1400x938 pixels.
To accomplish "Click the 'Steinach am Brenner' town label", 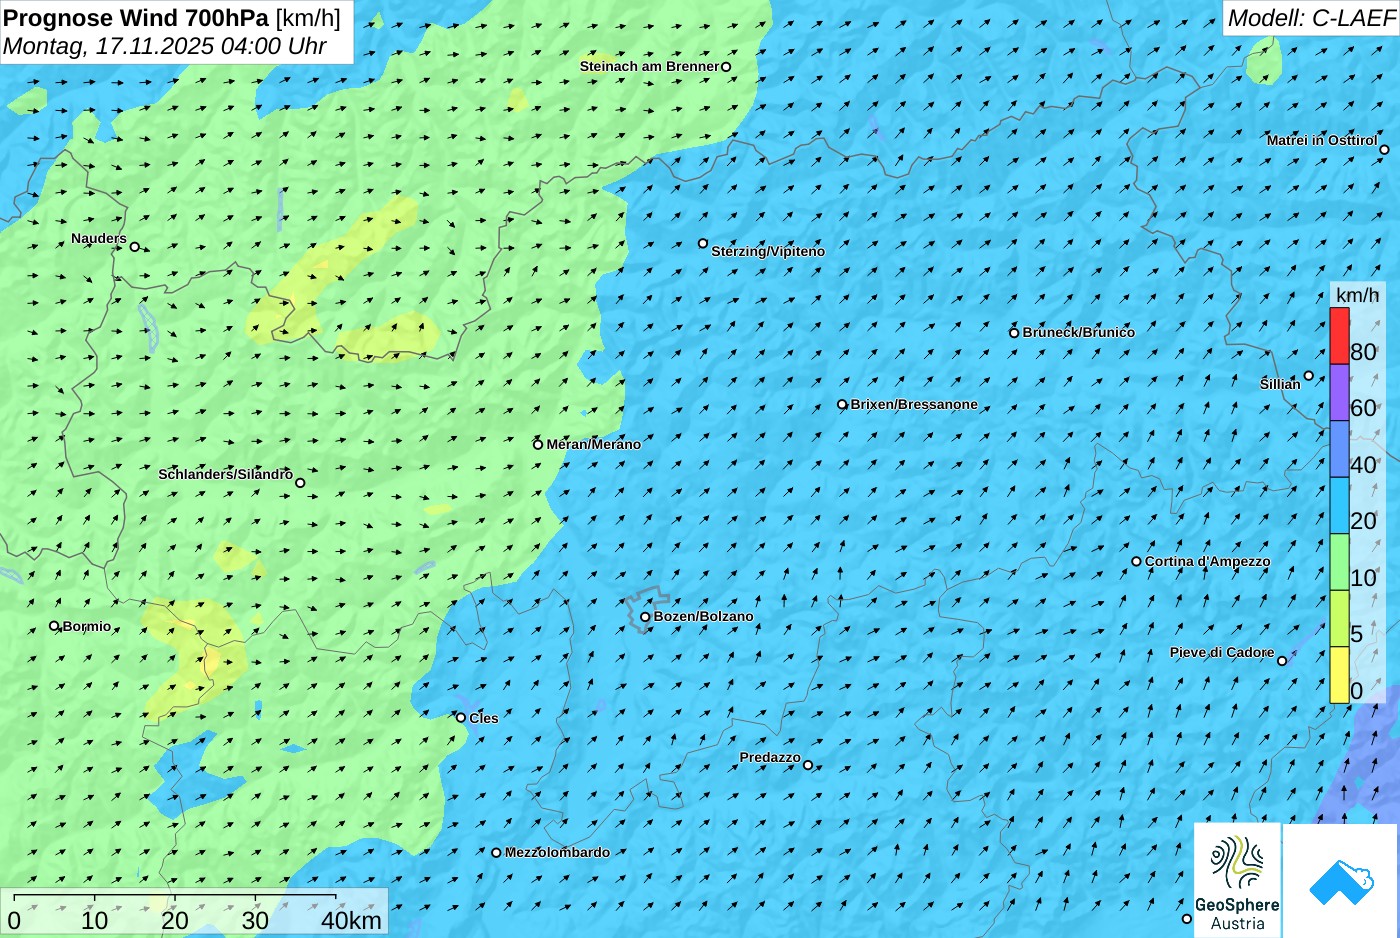I will click(x=650, y=67).
